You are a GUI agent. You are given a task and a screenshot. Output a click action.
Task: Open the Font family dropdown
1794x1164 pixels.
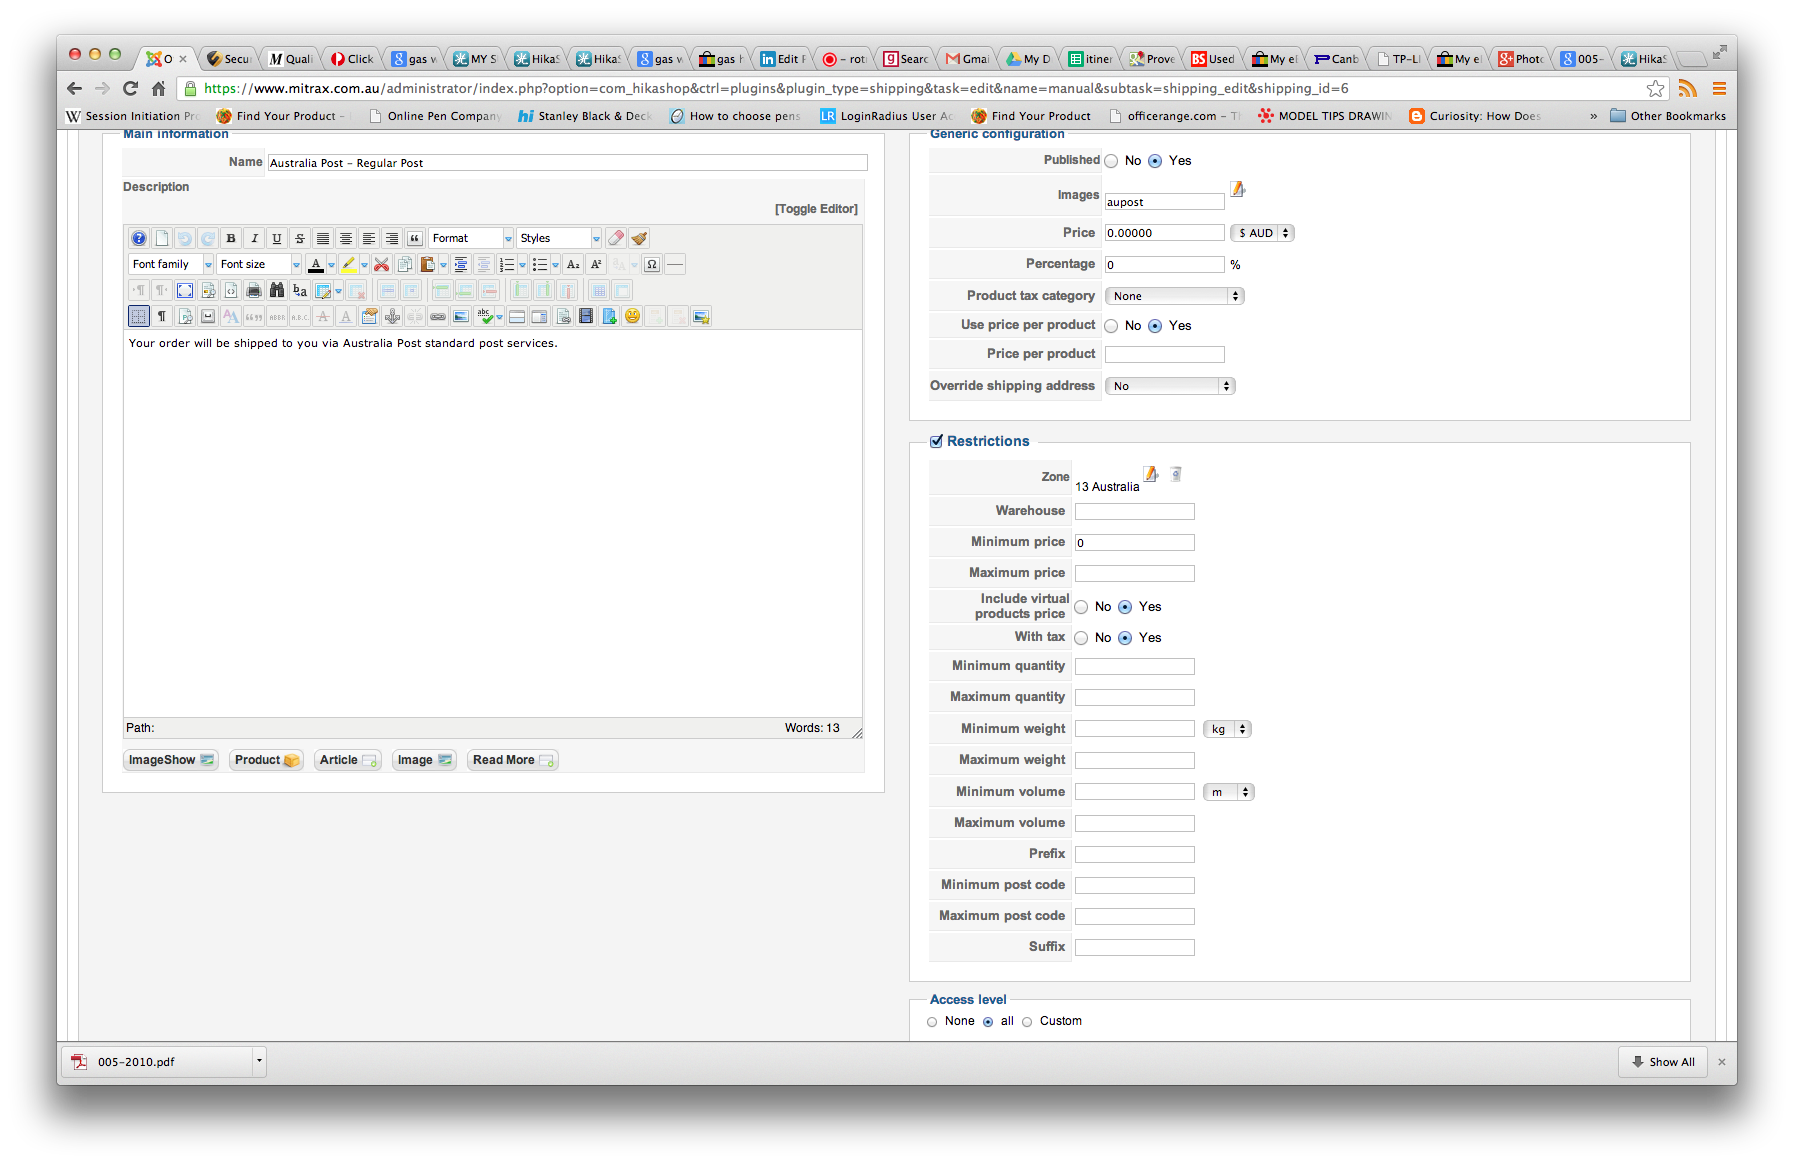point(171,264)
